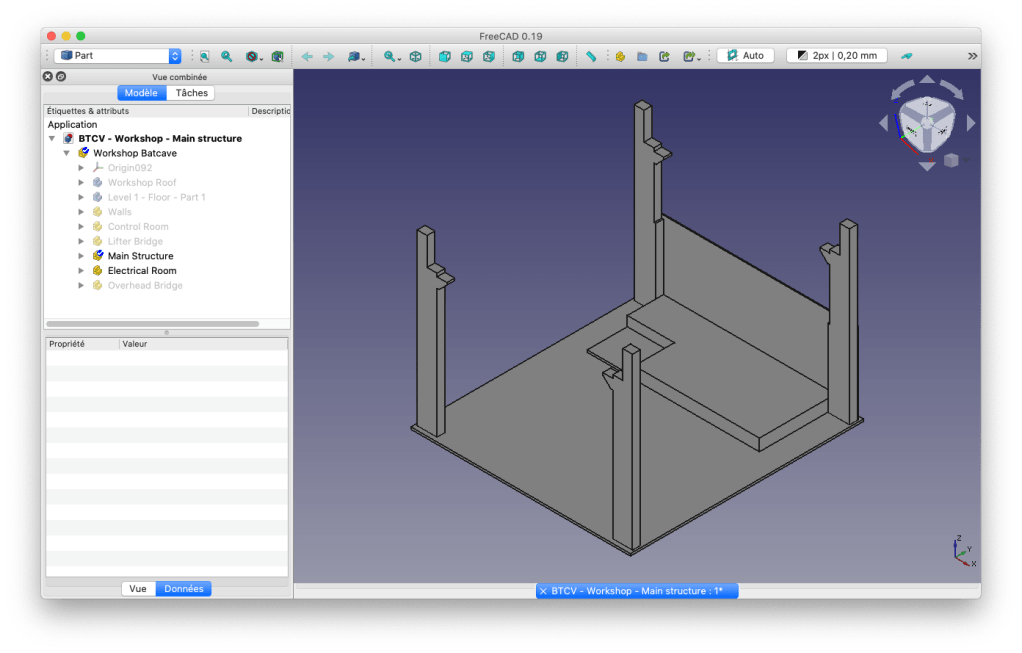Image resolution: width=1022 pixels, height=653 pixels.
Task: Select the hidden Workshop Roof item
Action: point(142,183)
